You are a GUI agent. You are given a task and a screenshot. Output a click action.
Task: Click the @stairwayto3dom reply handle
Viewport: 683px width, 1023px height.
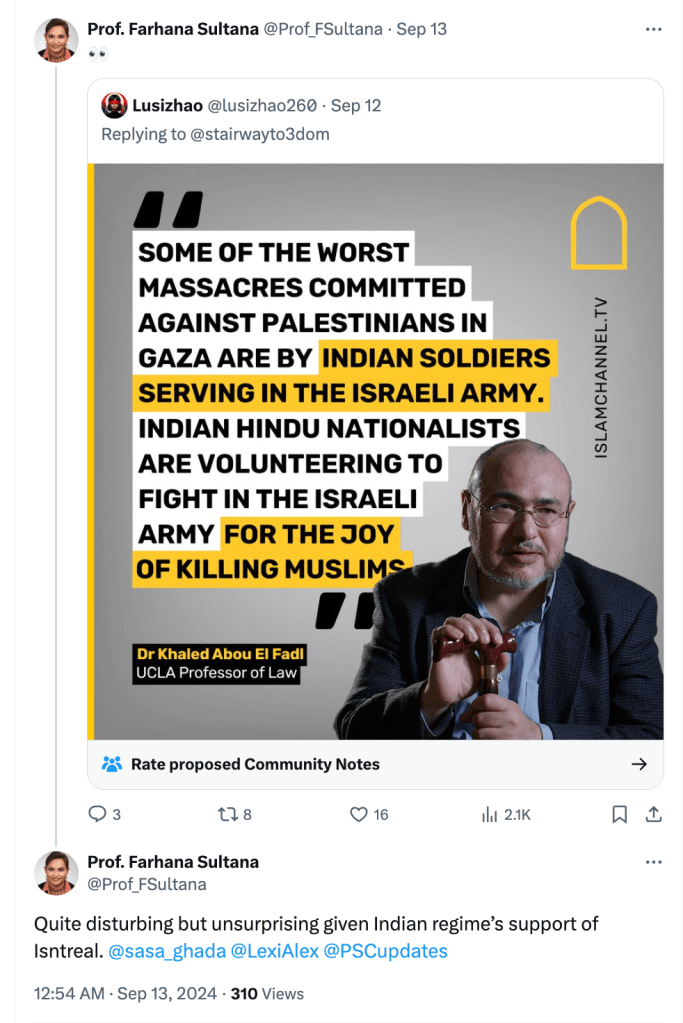(x=264, y=133)
